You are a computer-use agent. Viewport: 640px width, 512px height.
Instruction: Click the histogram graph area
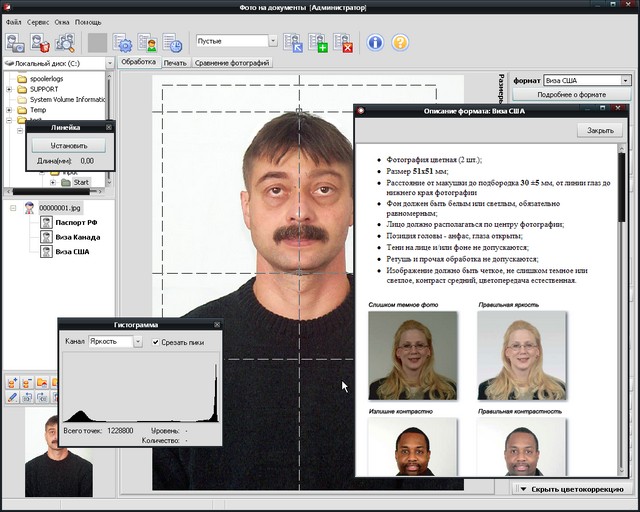coord(141,387)
